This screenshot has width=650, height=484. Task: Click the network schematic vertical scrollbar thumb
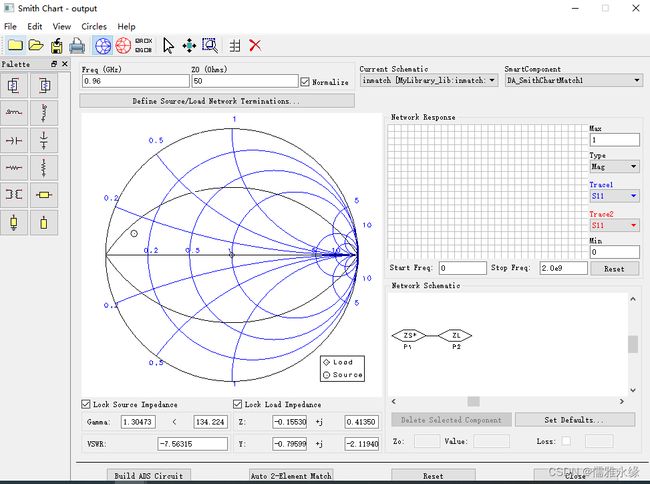point(633,344)
